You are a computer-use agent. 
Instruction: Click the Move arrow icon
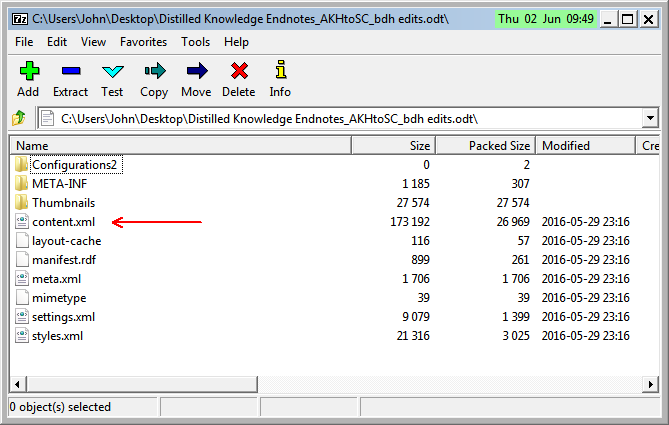[196, 71]
